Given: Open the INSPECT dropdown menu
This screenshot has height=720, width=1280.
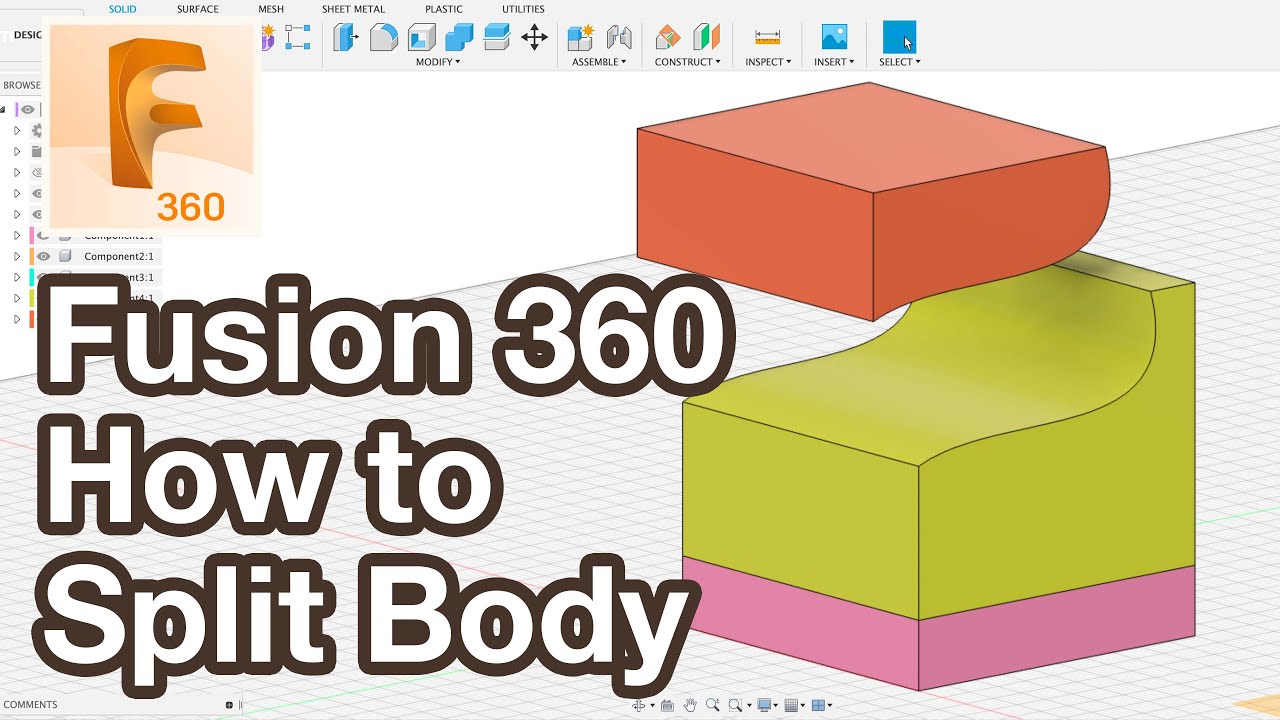Looking at the screenshot, I should point(768,62).
